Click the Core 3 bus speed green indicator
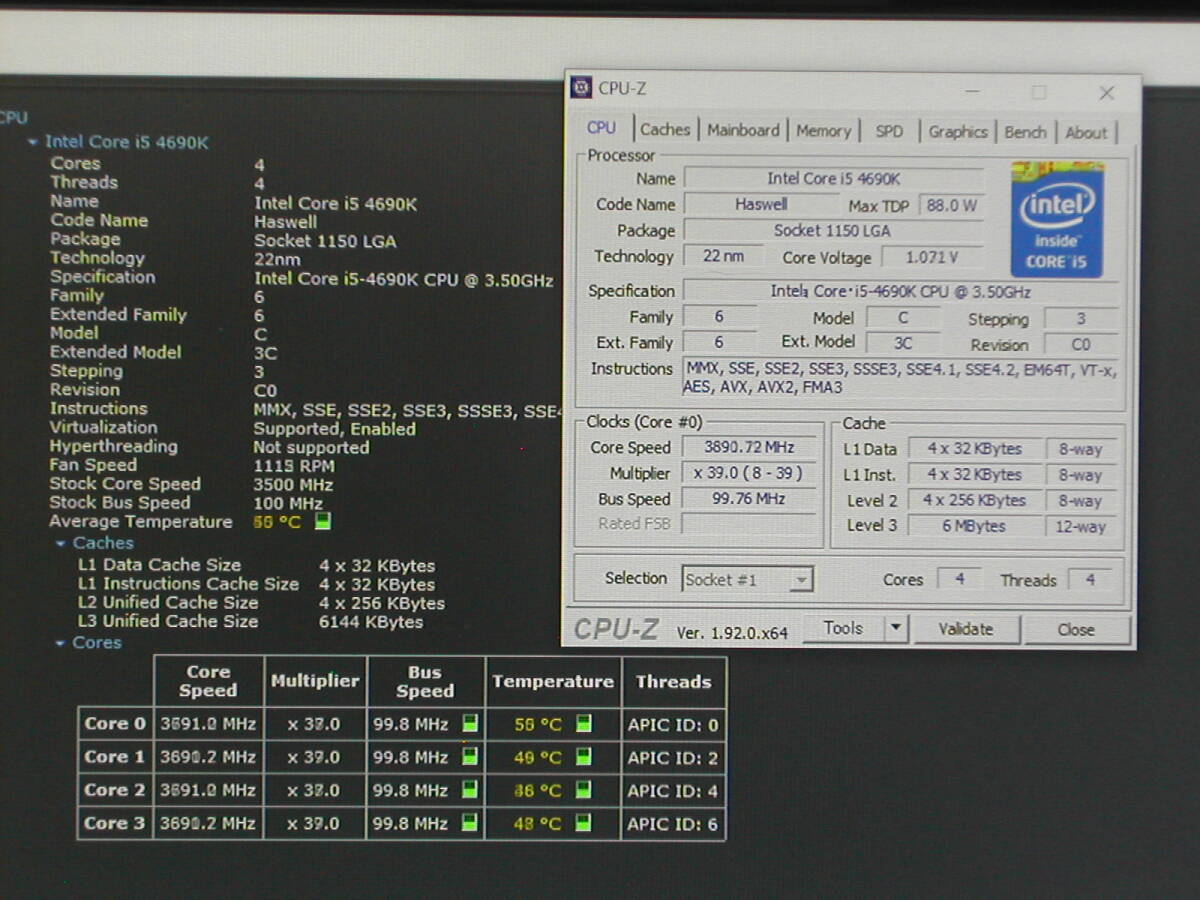The width and height of the screenshot is (1200, 900). coord(469,823)
